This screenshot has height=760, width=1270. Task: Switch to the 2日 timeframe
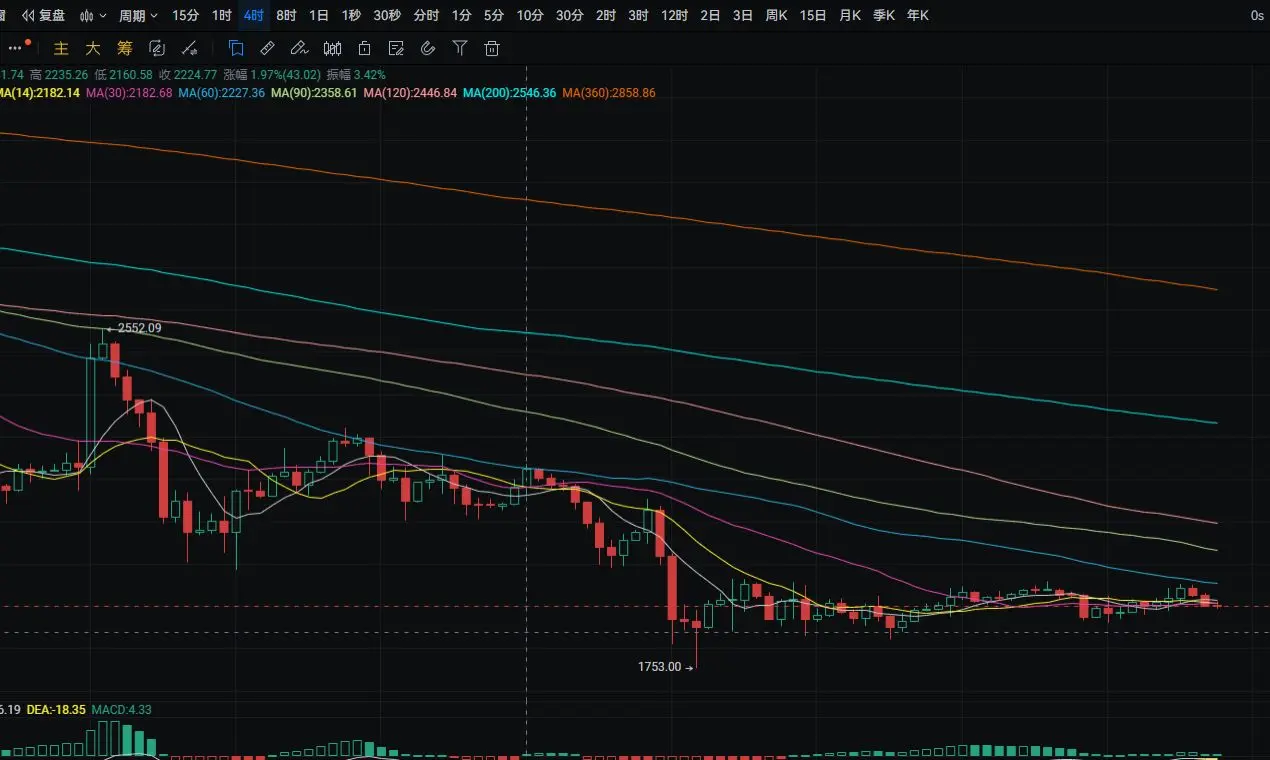tap(710, 15)
